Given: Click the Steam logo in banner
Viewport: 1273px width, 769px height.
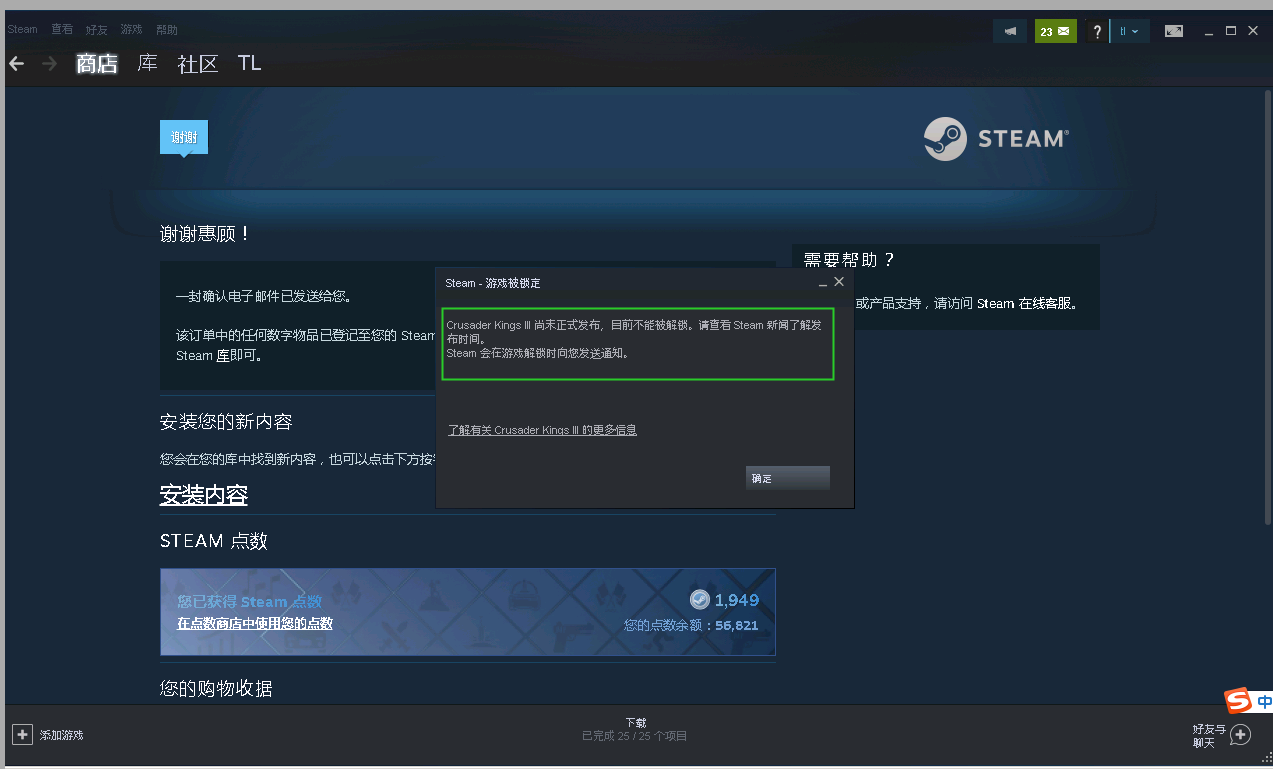Looking at the screenshot, I should (996, 139).
